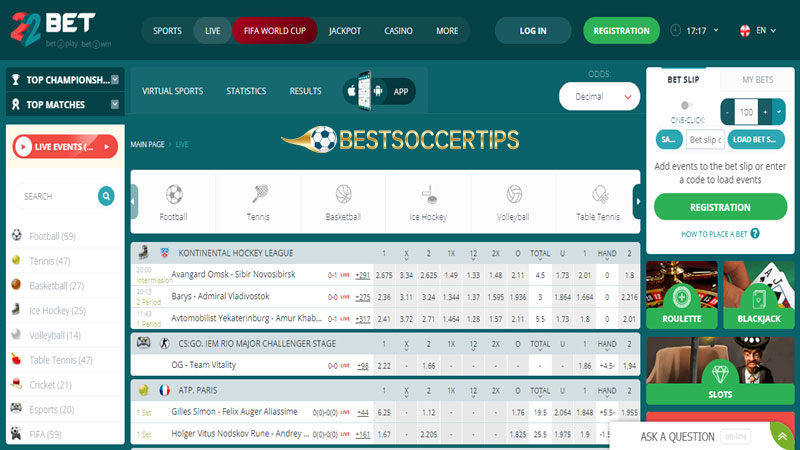Open the Blackjack casino thumbnail
The height and width of the screenshot is (450, 800).
(x=759, y=294)
